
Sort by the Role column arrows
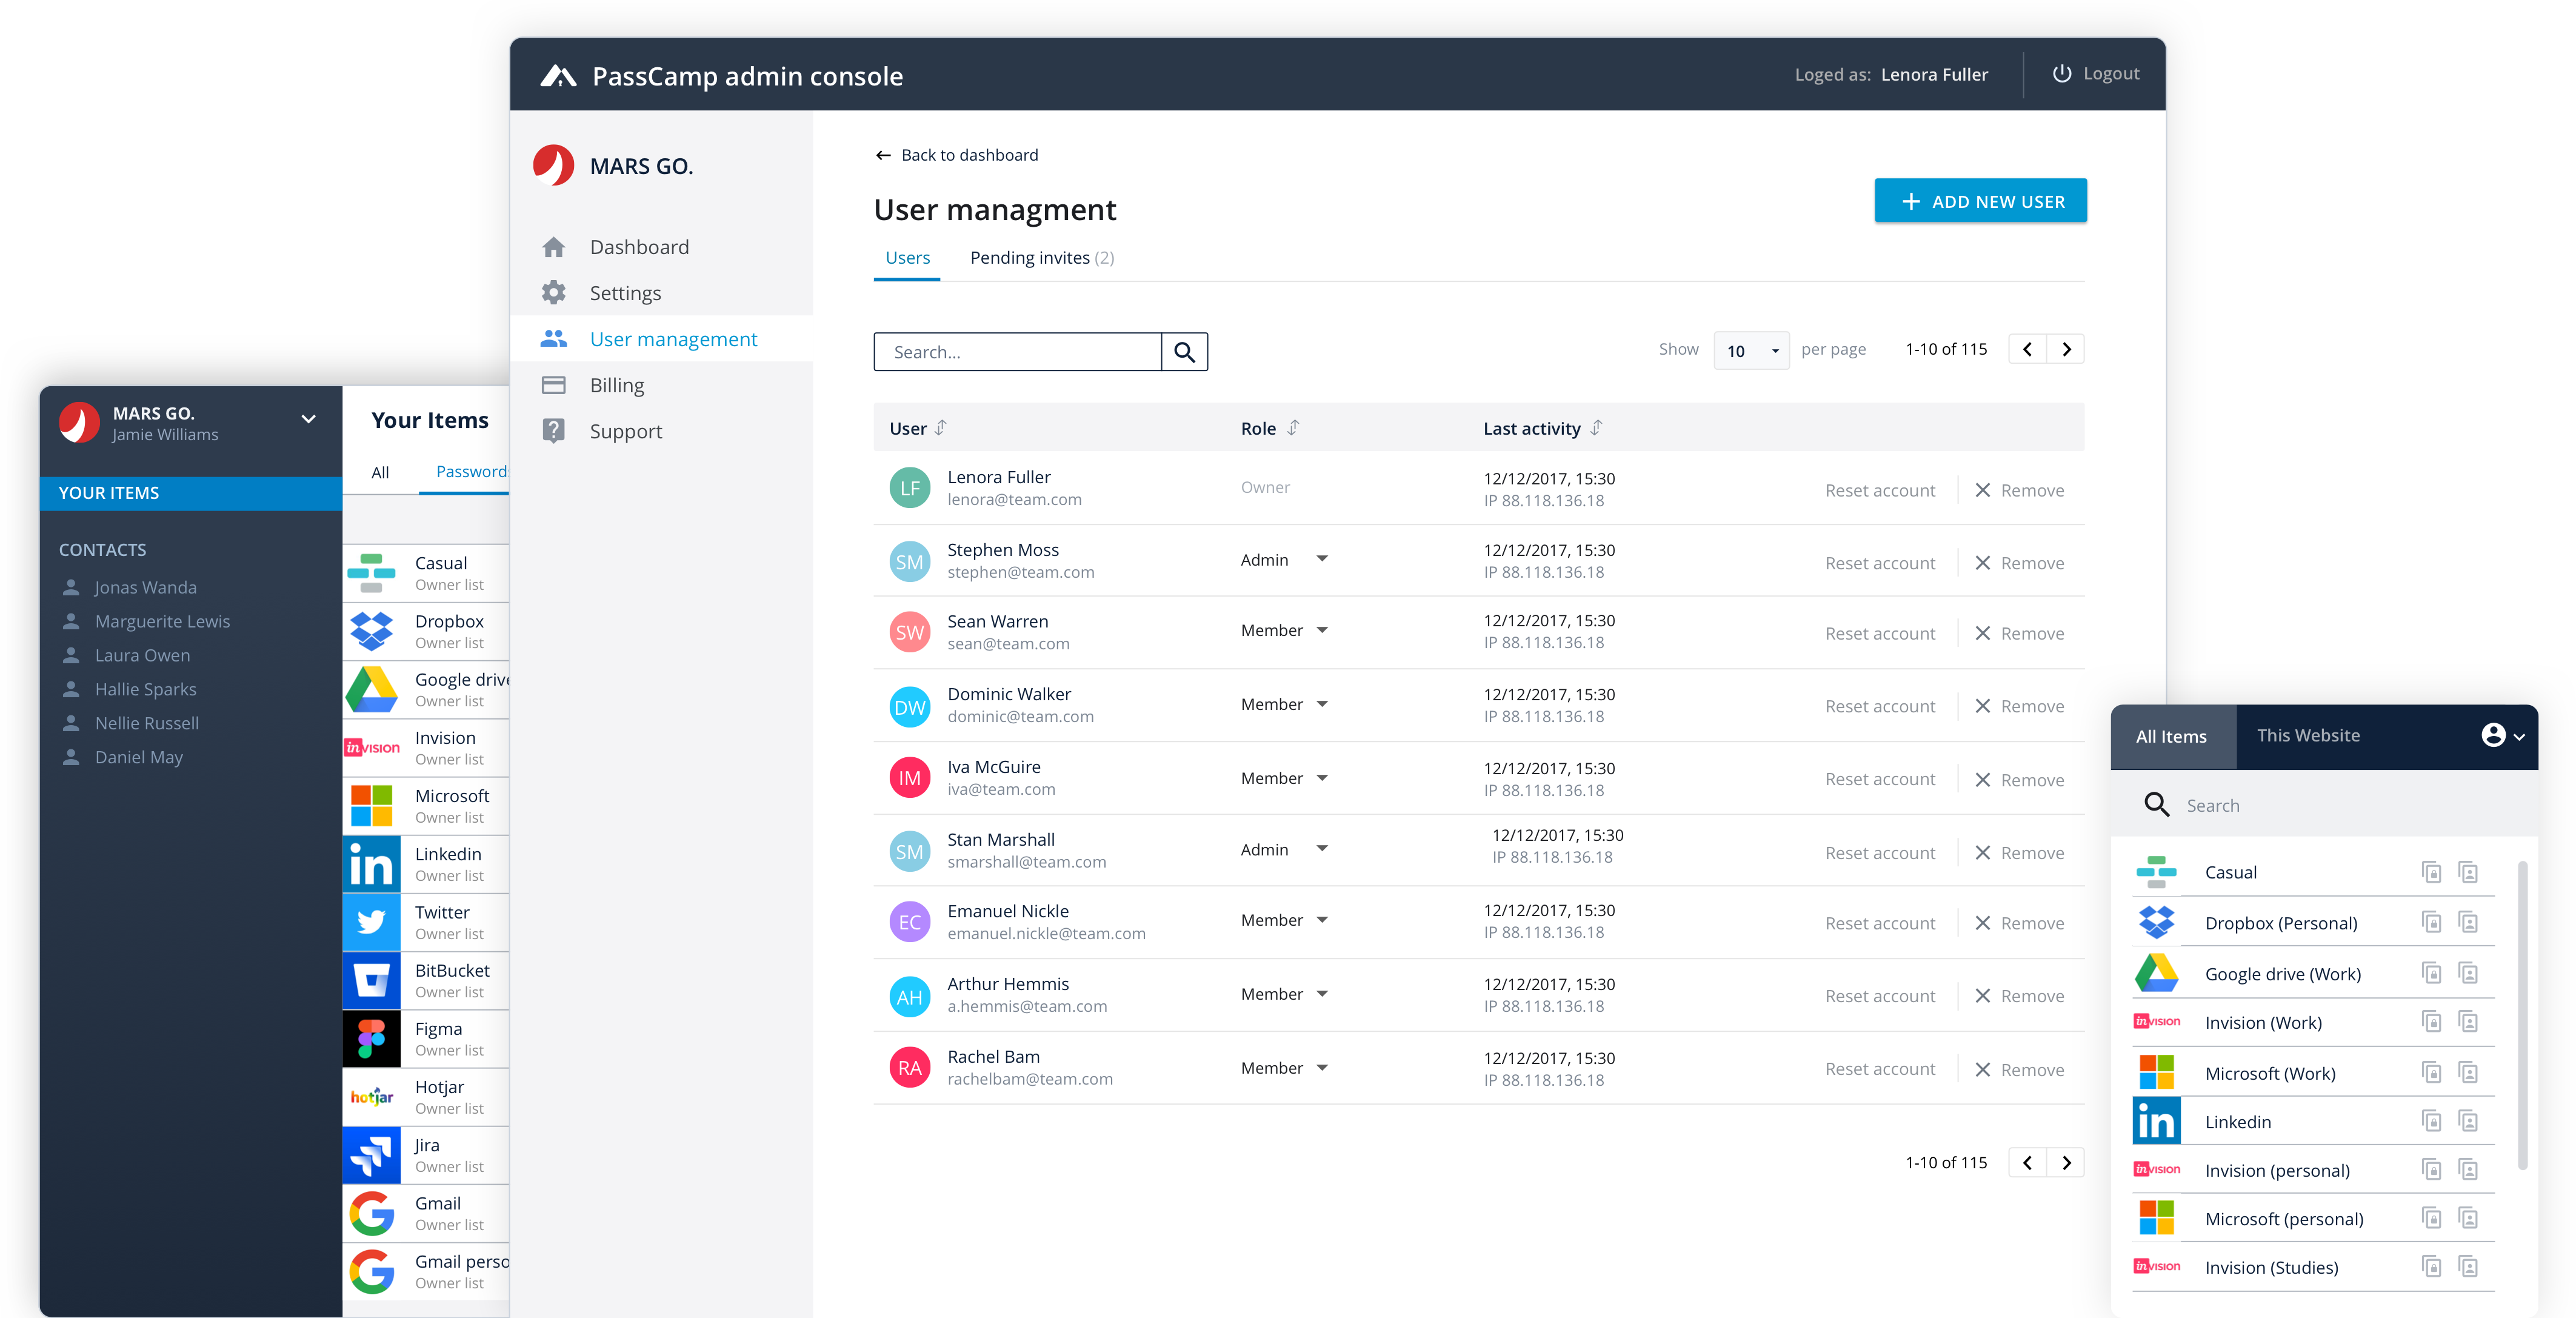click(x=1293, y=428)
